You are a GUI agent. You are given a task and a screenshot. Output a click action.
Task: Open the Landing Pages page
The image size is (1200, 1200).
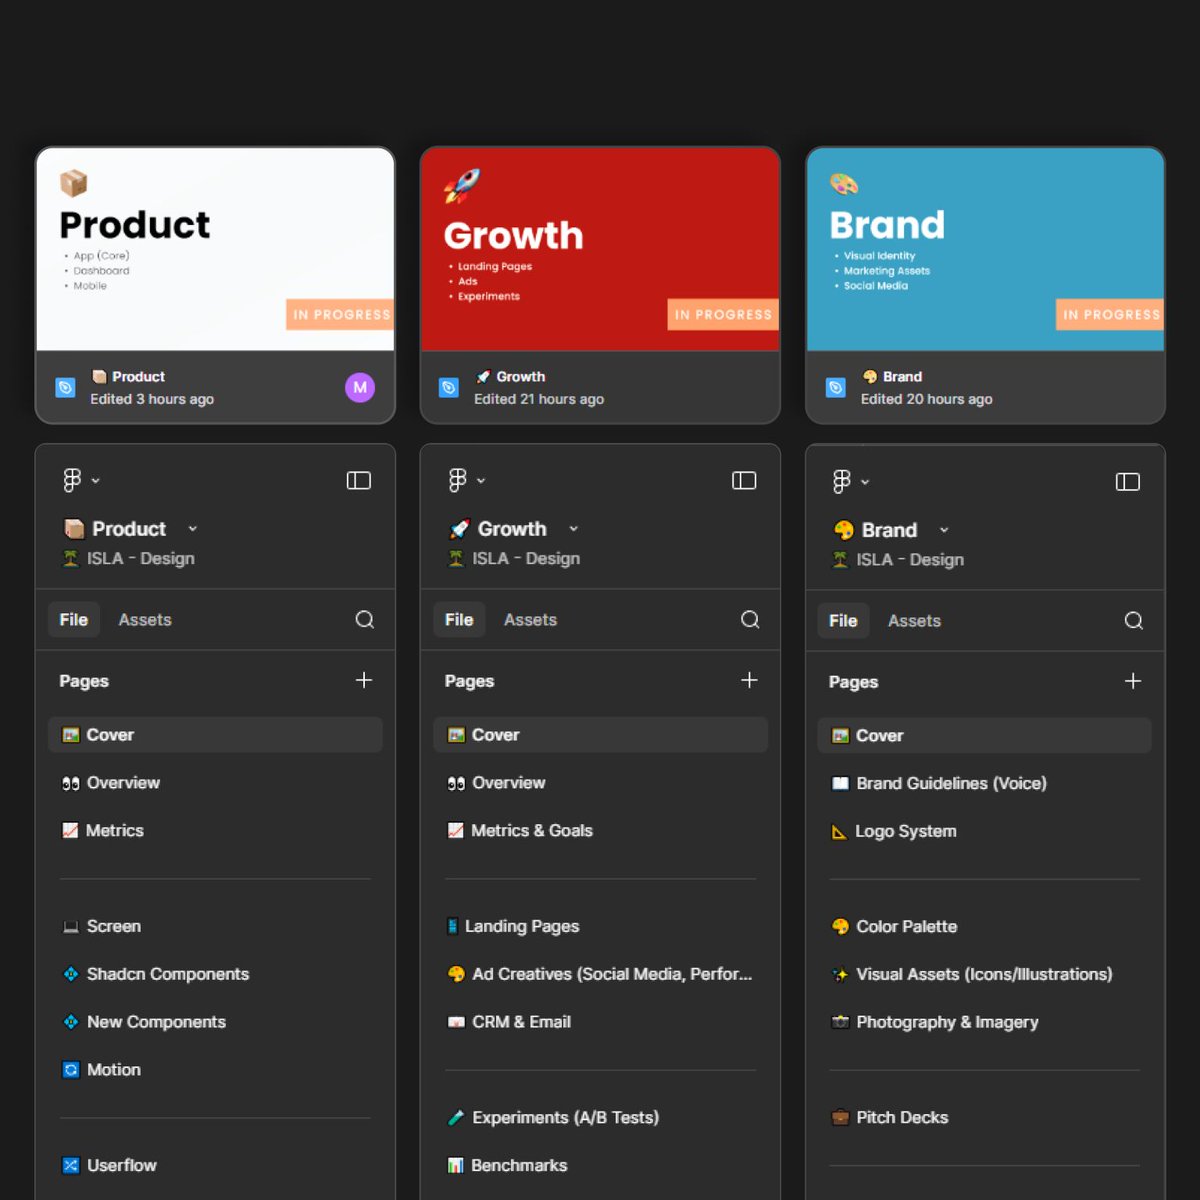(600, 926)
